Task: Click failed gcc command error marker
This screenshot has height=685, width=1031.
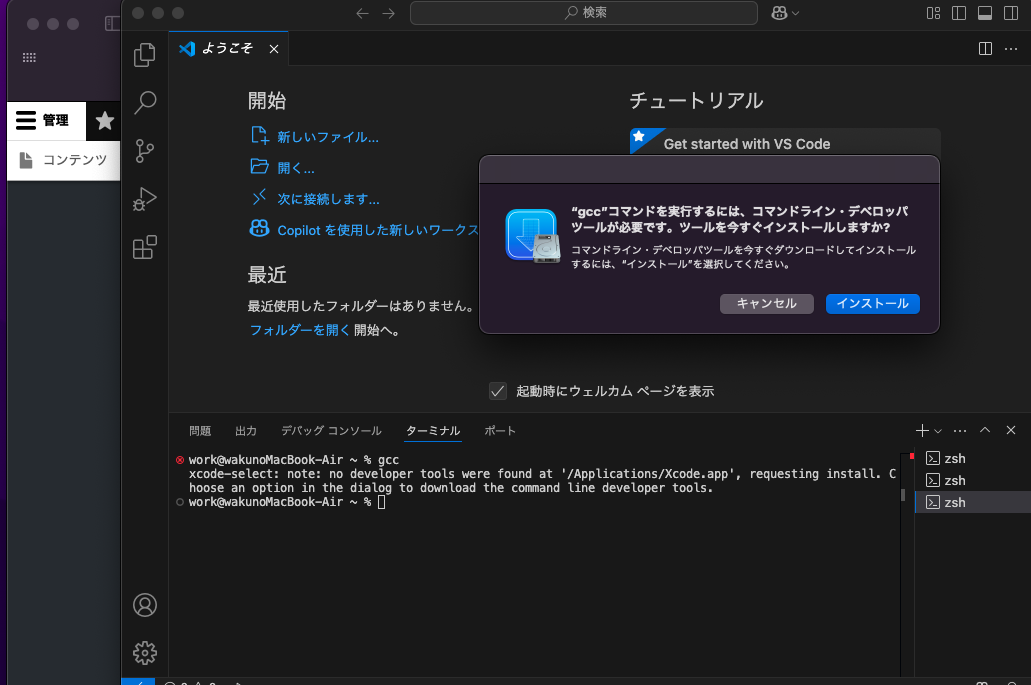Action: (x=180, y=460)
